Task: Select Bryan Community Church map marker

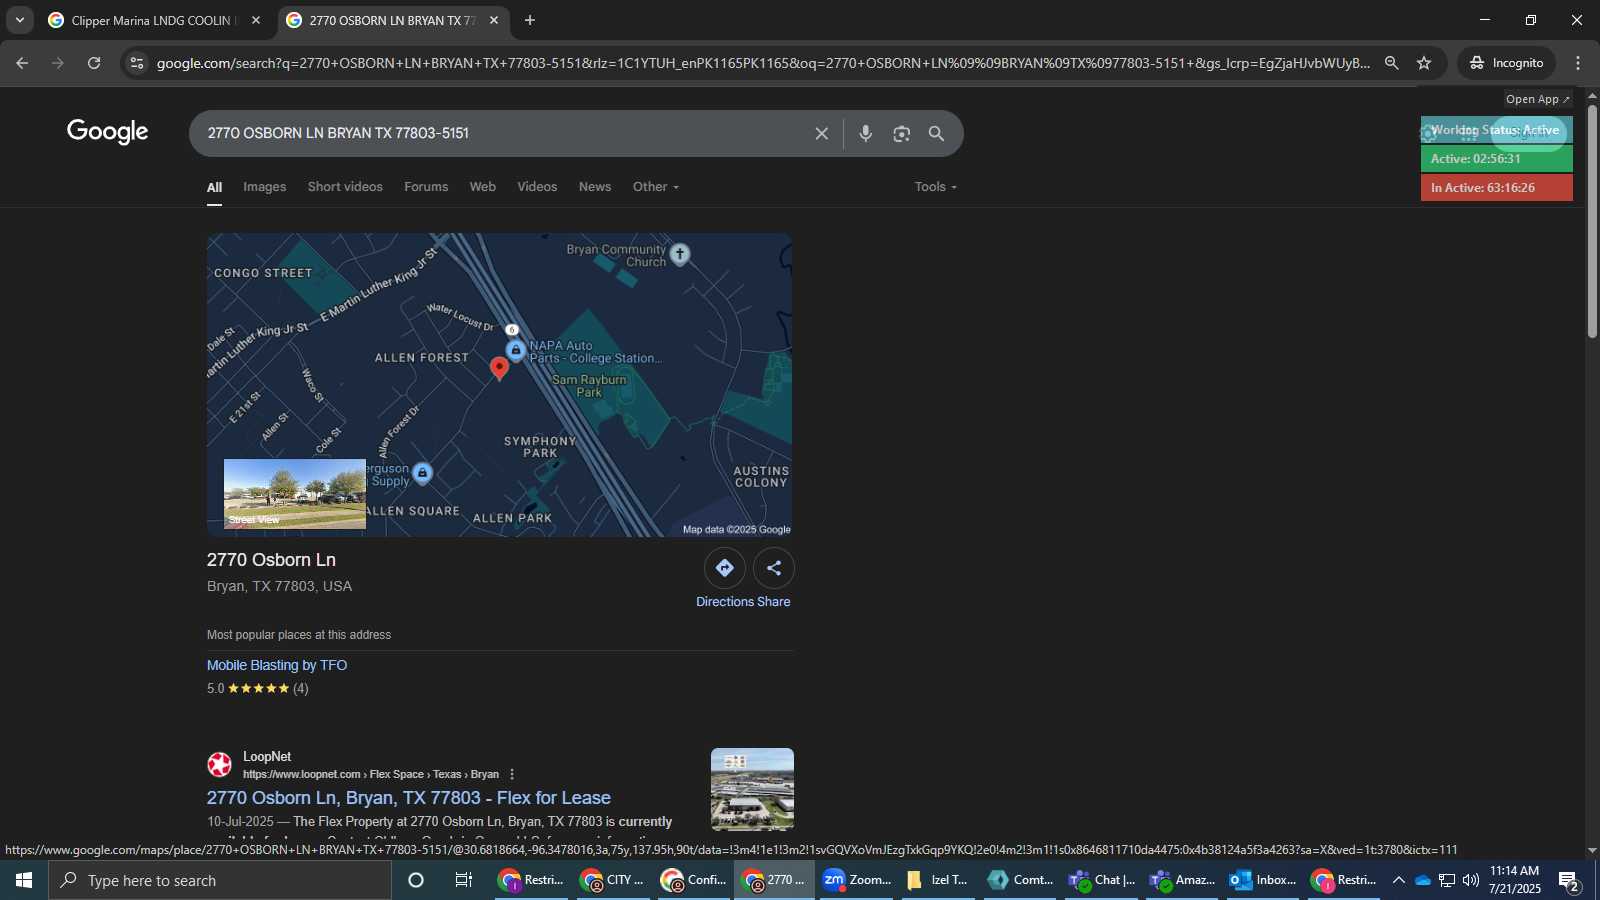Action: point(680,254)
